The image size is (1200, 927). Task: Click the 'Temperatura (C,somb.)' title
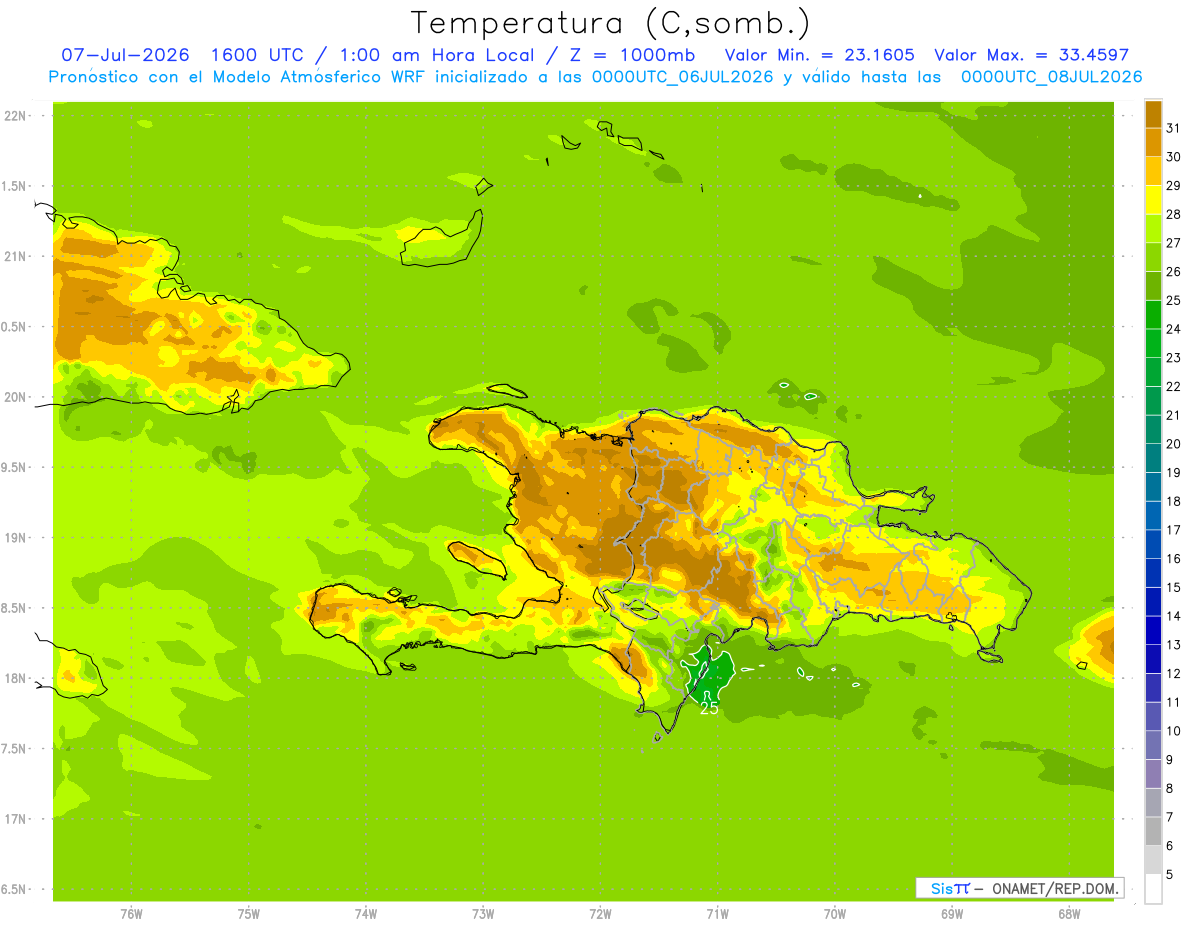point(611,23)
